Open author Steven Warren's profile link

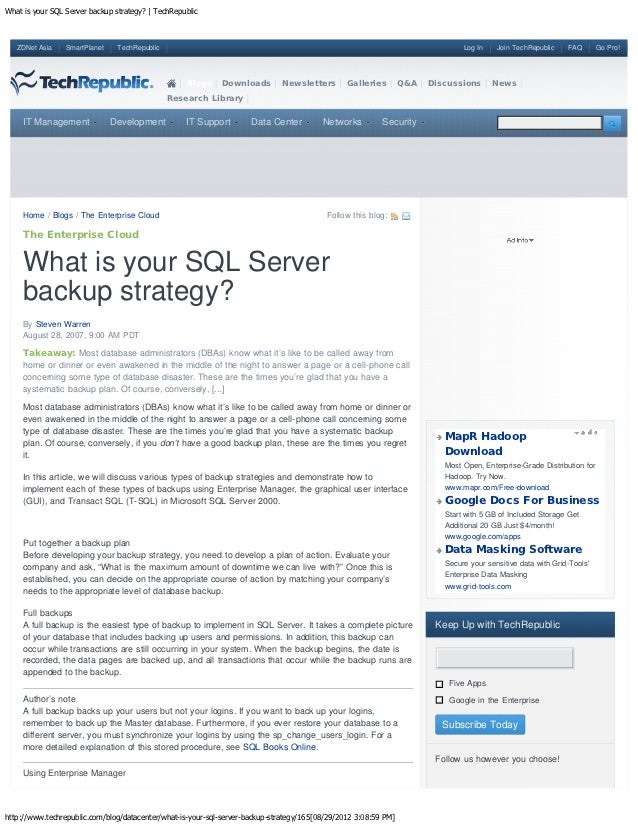63,324
